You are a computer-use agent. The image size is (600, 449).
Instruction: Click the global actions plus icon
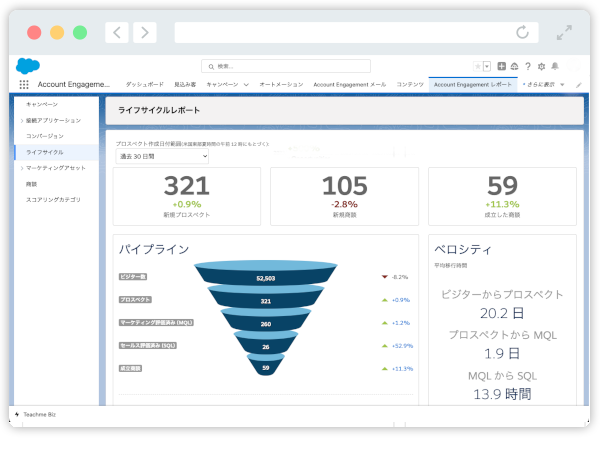pos(501,66)
